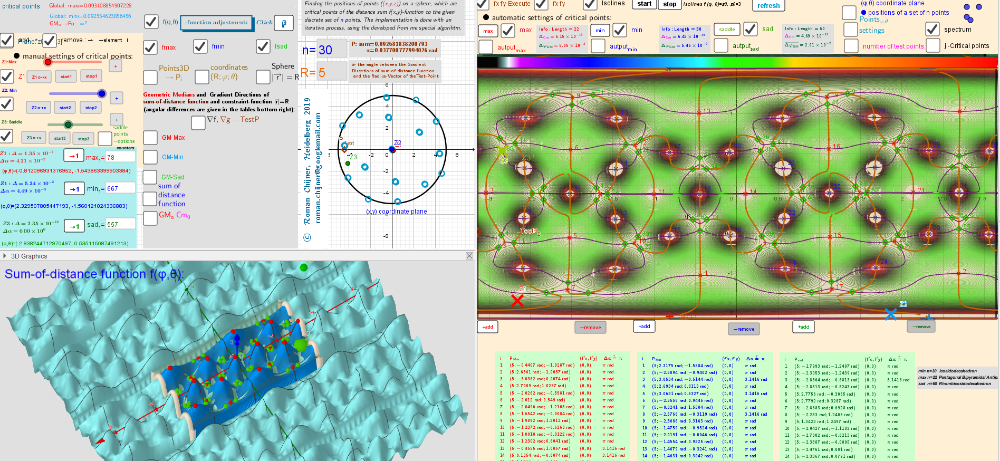
Task: Click the →1 step button for sad
Action: point(74,226)
